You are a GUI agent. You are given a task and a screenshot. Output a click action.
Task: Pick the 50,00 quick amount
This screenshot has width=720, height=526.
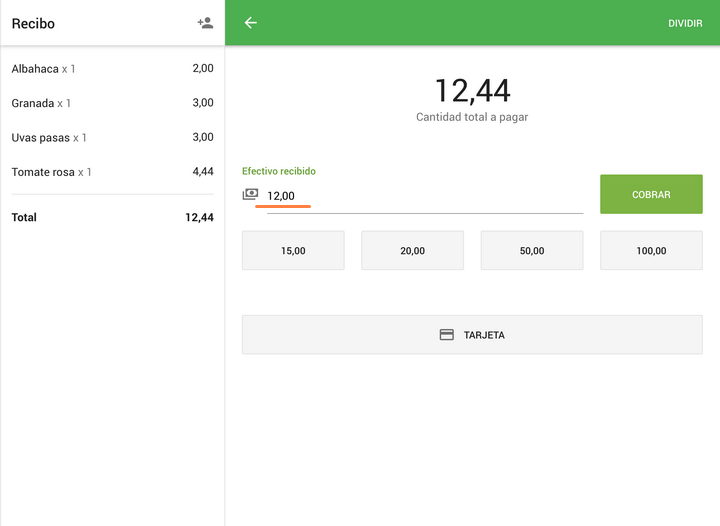(x=532, y=251)
